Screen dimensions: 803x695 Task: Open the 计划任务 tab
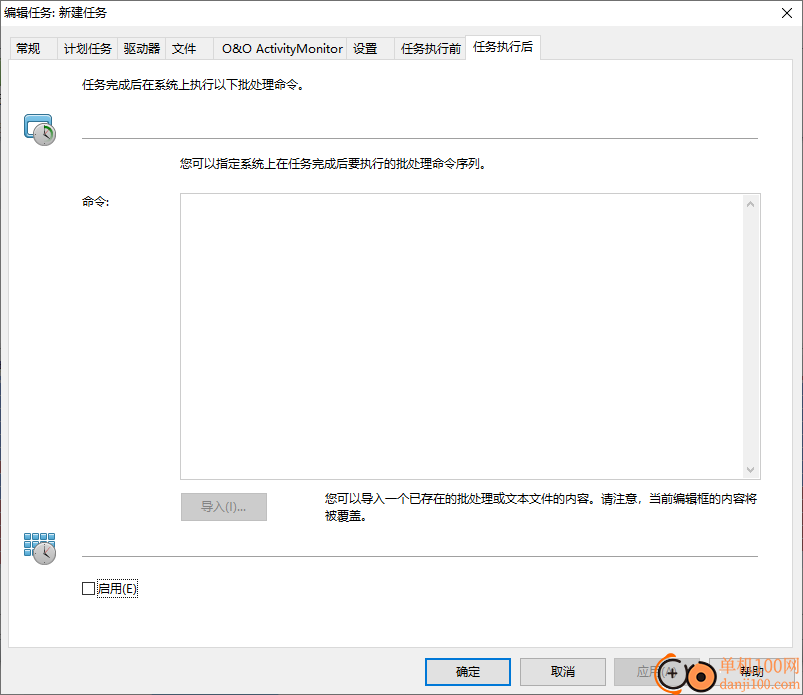(88, 49)
